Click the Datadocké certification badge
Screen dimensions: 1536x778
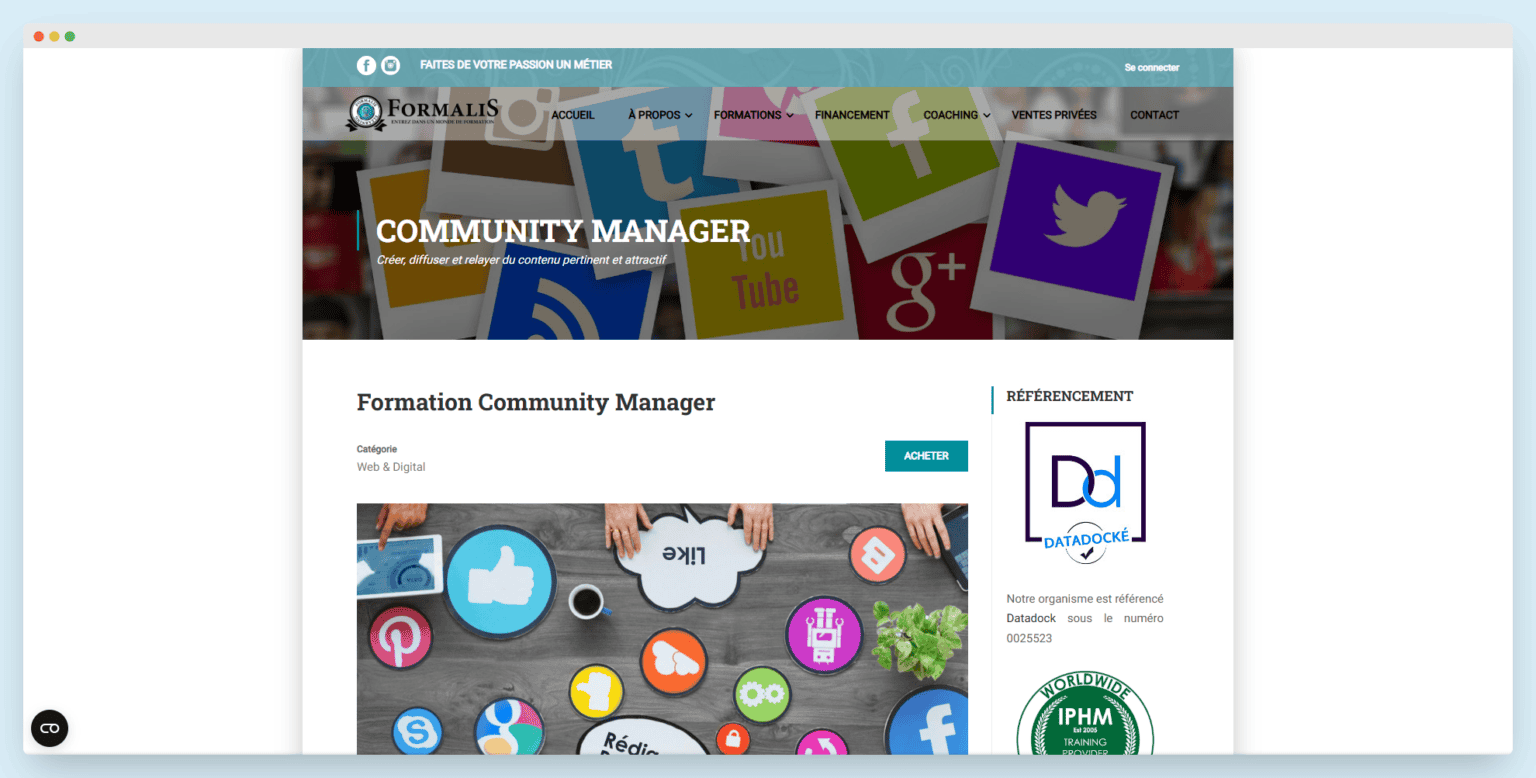(x=1085, y=490)
